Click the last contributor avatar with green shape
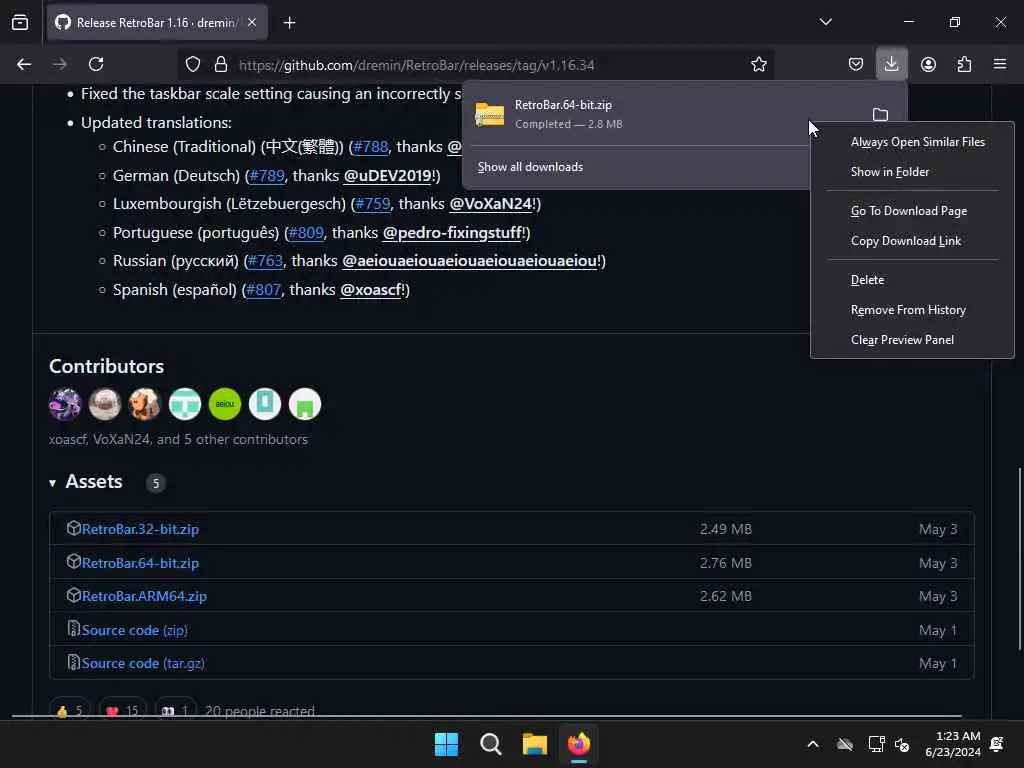The height and width of the screenshot is (768, 1024). click(x=305, y=404)
